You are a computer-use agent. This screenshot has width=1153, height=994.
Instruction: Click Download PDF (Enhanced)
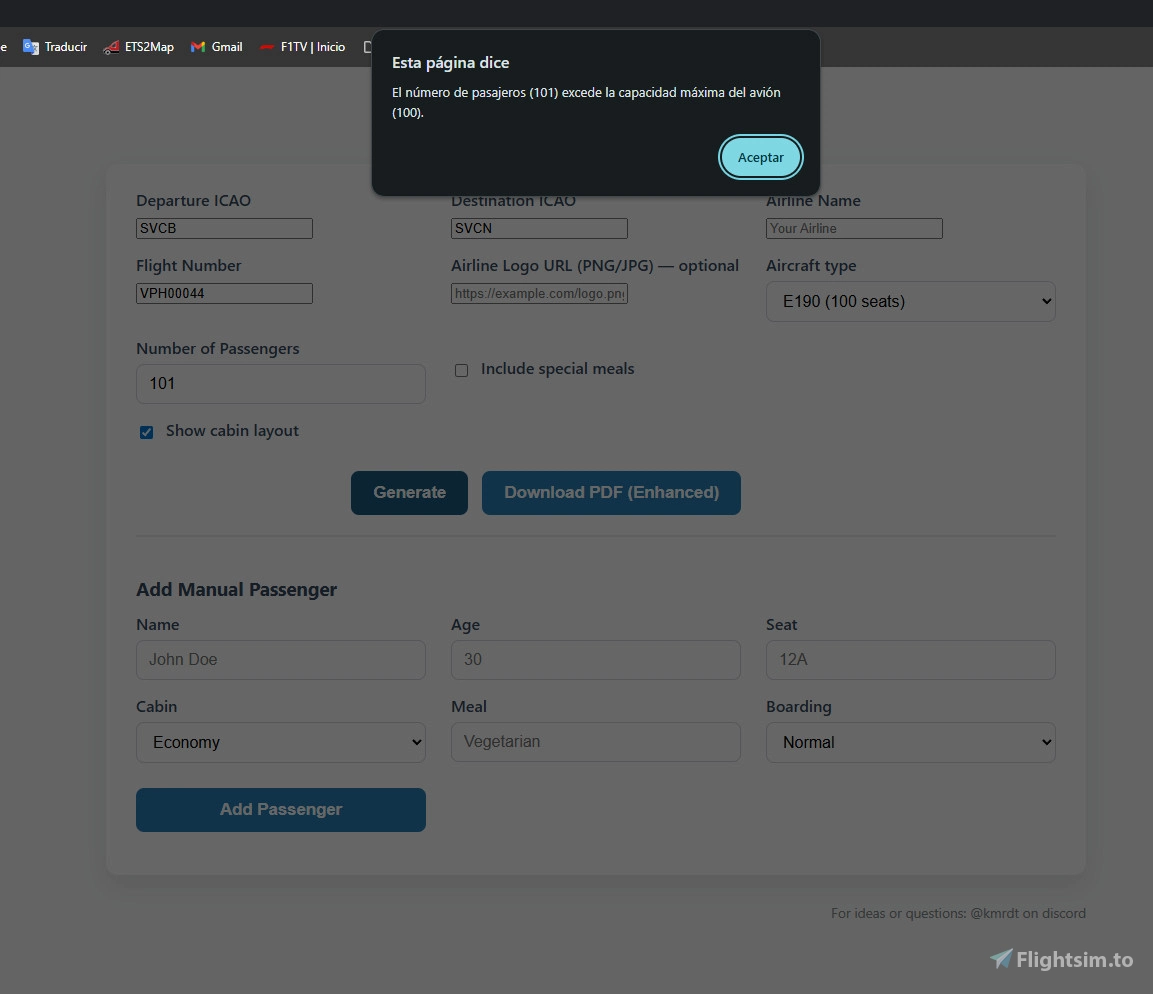pyautogui.click(x=611, y=492)
